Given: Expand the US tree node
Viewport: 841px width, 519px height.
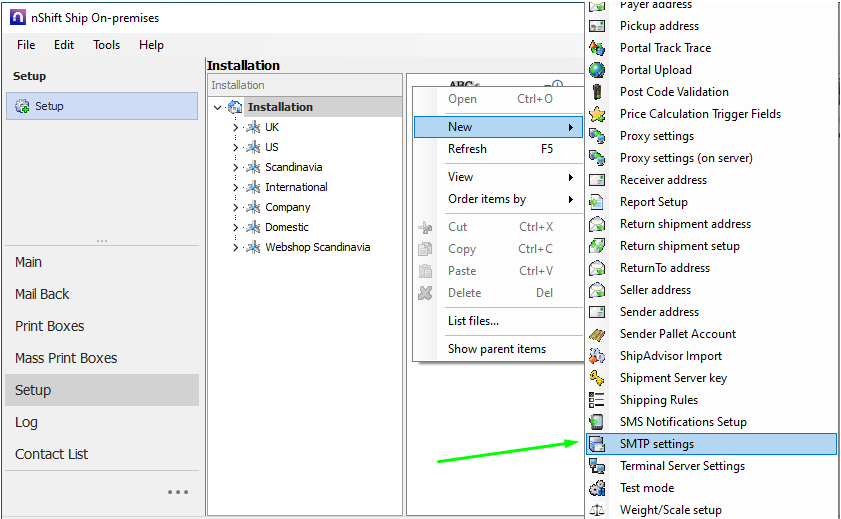Looking at the screenshot, I should point(235,147).
